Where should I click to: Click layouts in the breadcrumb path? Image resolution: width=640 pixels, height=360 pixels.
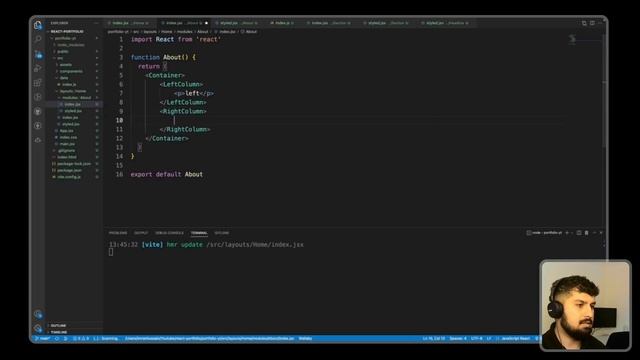click(x=150, y=31)
